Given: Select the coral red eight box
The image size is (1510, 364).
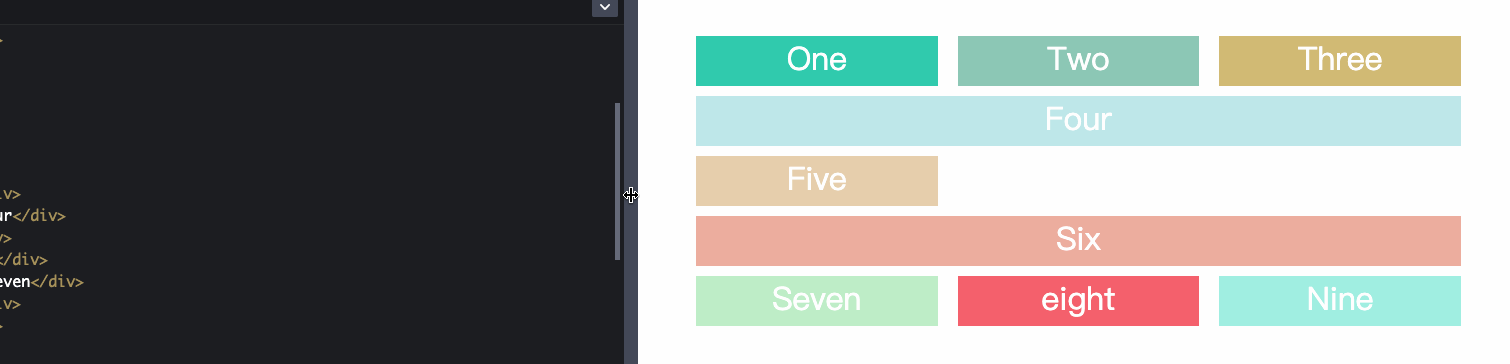Looking at the screenshot, I should 1078,301.
